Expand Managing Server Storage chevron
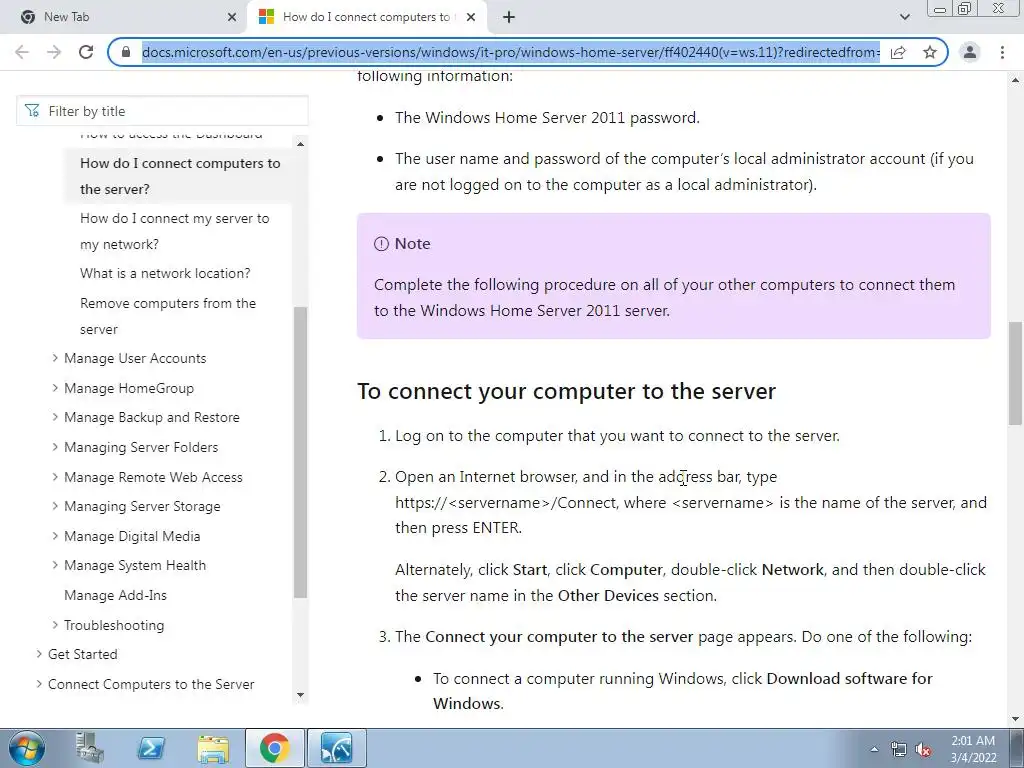 point(55,506)
